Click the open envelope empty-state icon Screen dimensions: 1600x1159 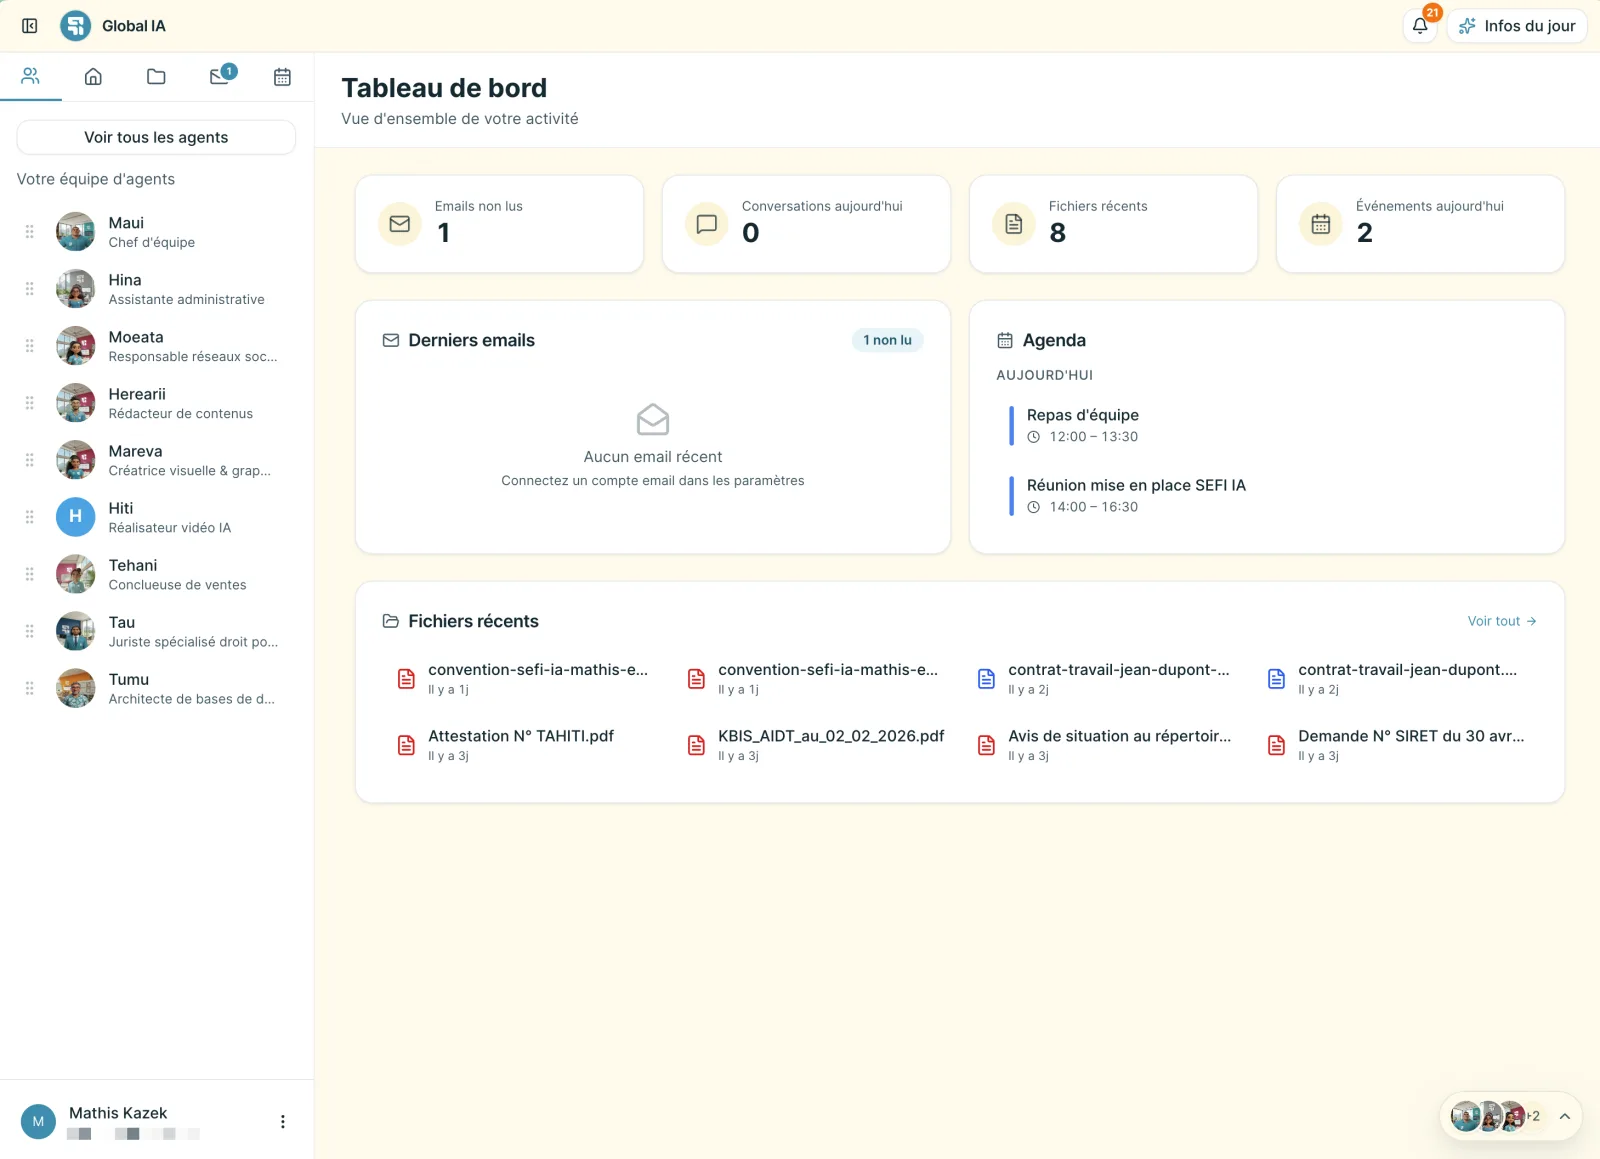point(653,420)
